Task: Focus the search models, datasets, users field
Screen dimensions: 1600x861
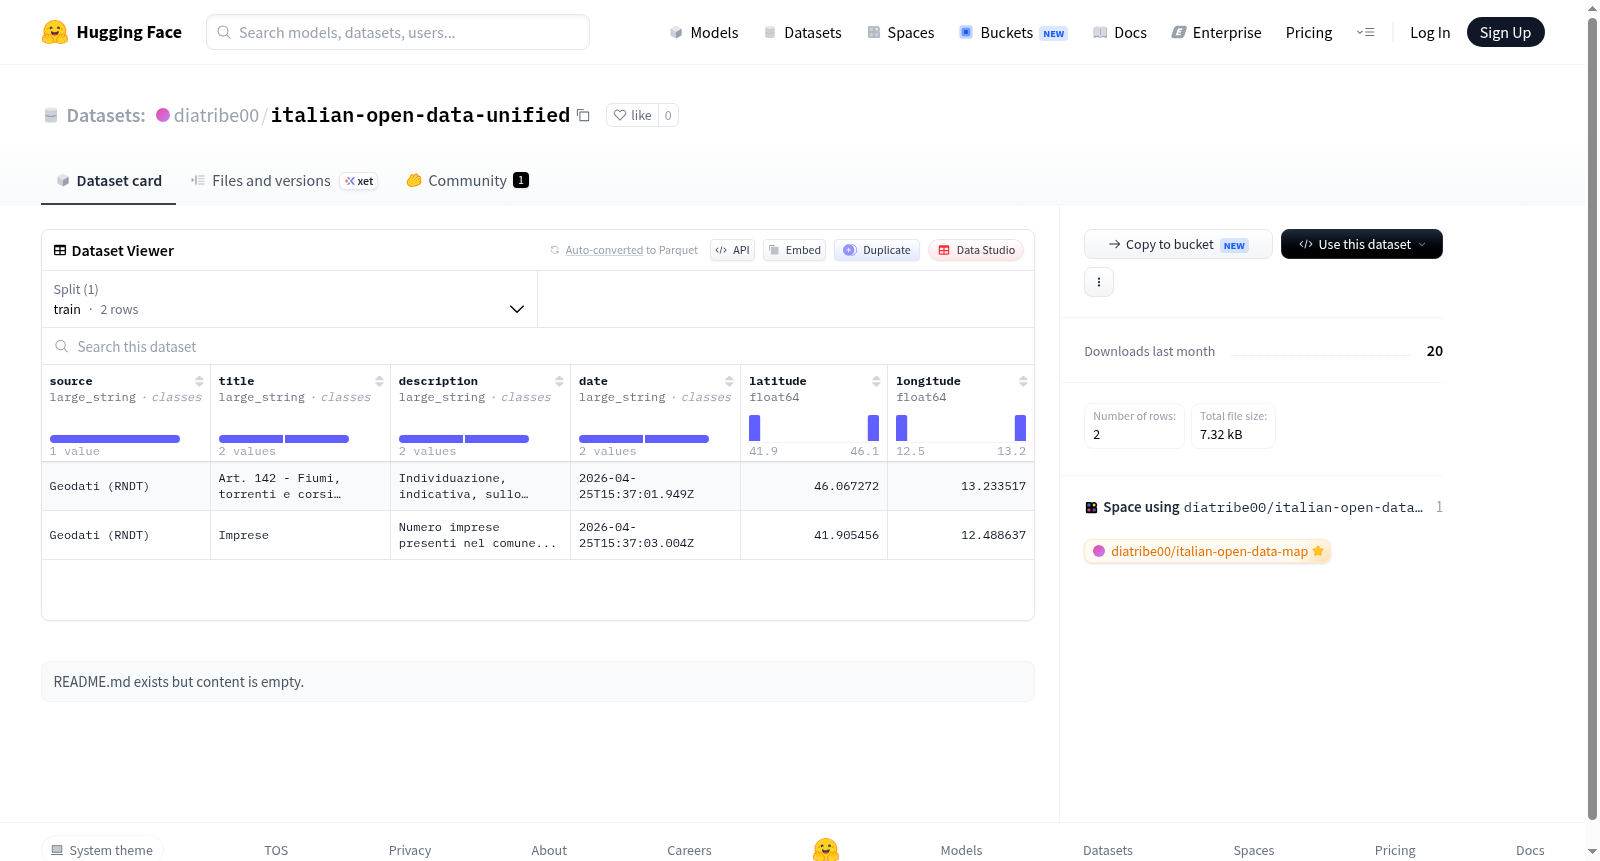Action: click(398, 32)
